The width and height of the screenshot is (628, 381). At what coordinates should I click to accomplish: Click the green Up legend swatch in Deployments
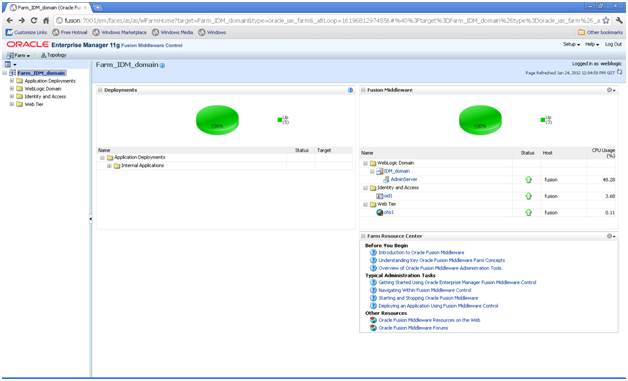[x=280, y=120]
